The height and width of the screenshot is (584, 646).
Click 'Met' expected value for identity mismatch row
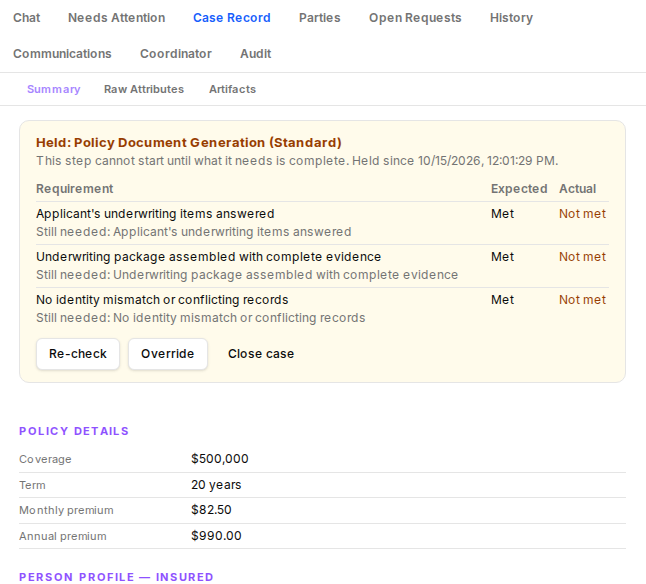click(503, 300)
